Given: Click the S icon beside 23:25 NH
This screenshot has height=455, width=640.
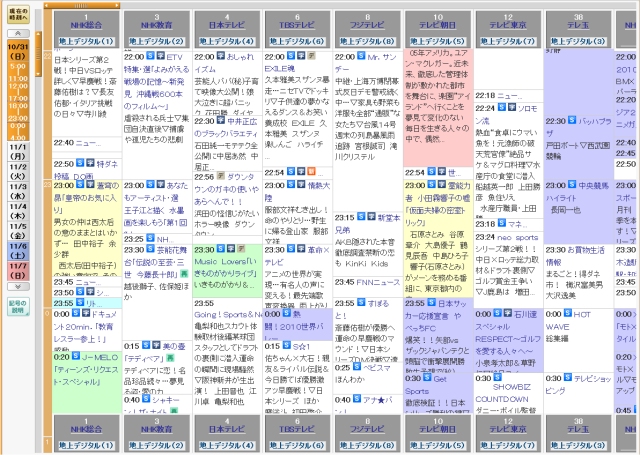Looking at the screenshot, I should click(x=150, y=238).
